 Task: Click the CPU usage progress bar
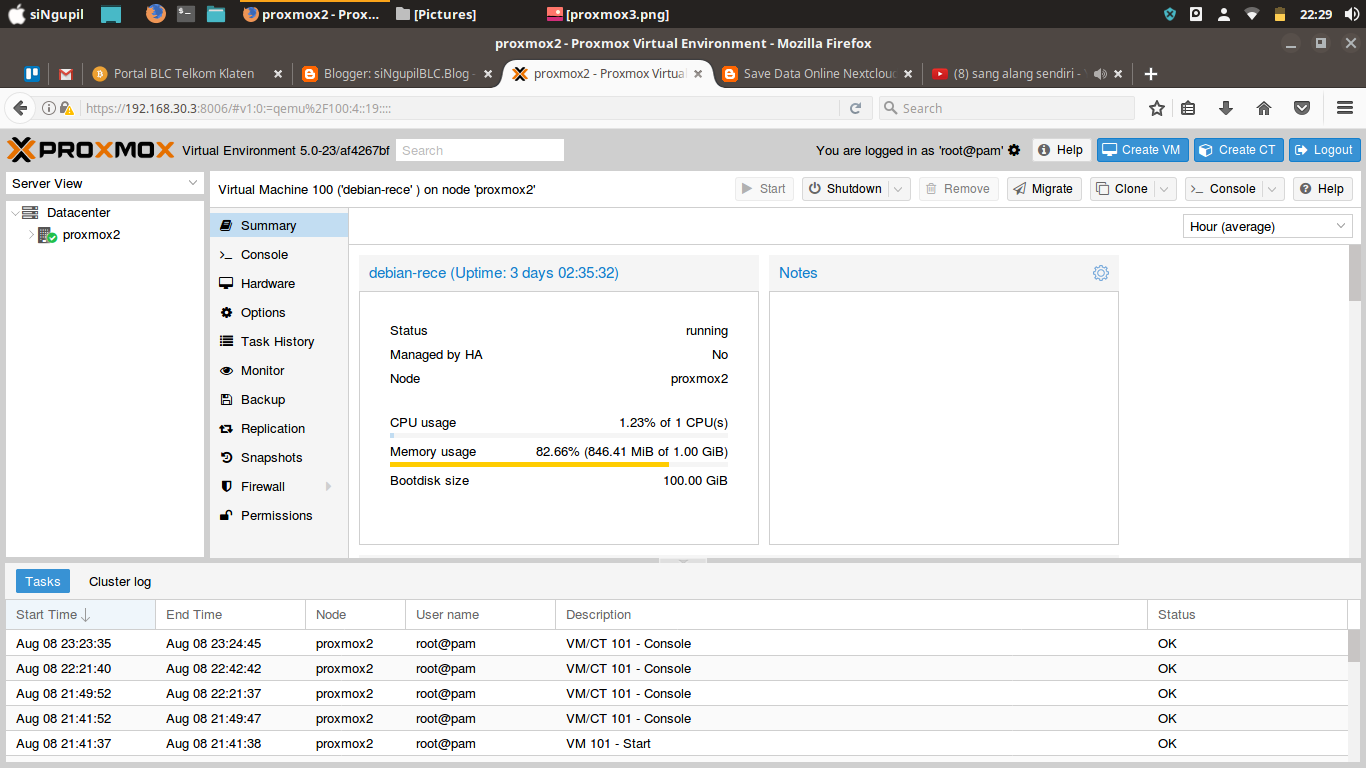pos(559,436)
